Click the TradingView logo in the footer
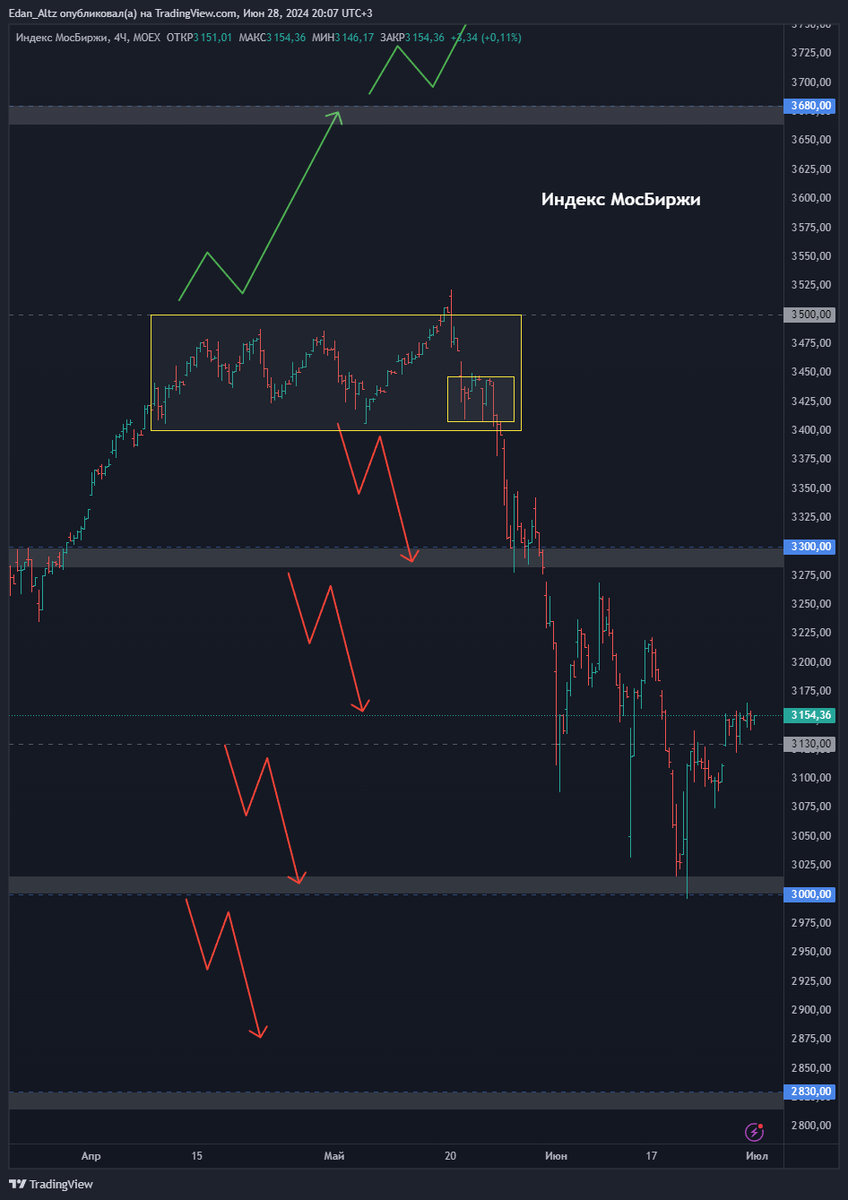 coord(51,1184)
